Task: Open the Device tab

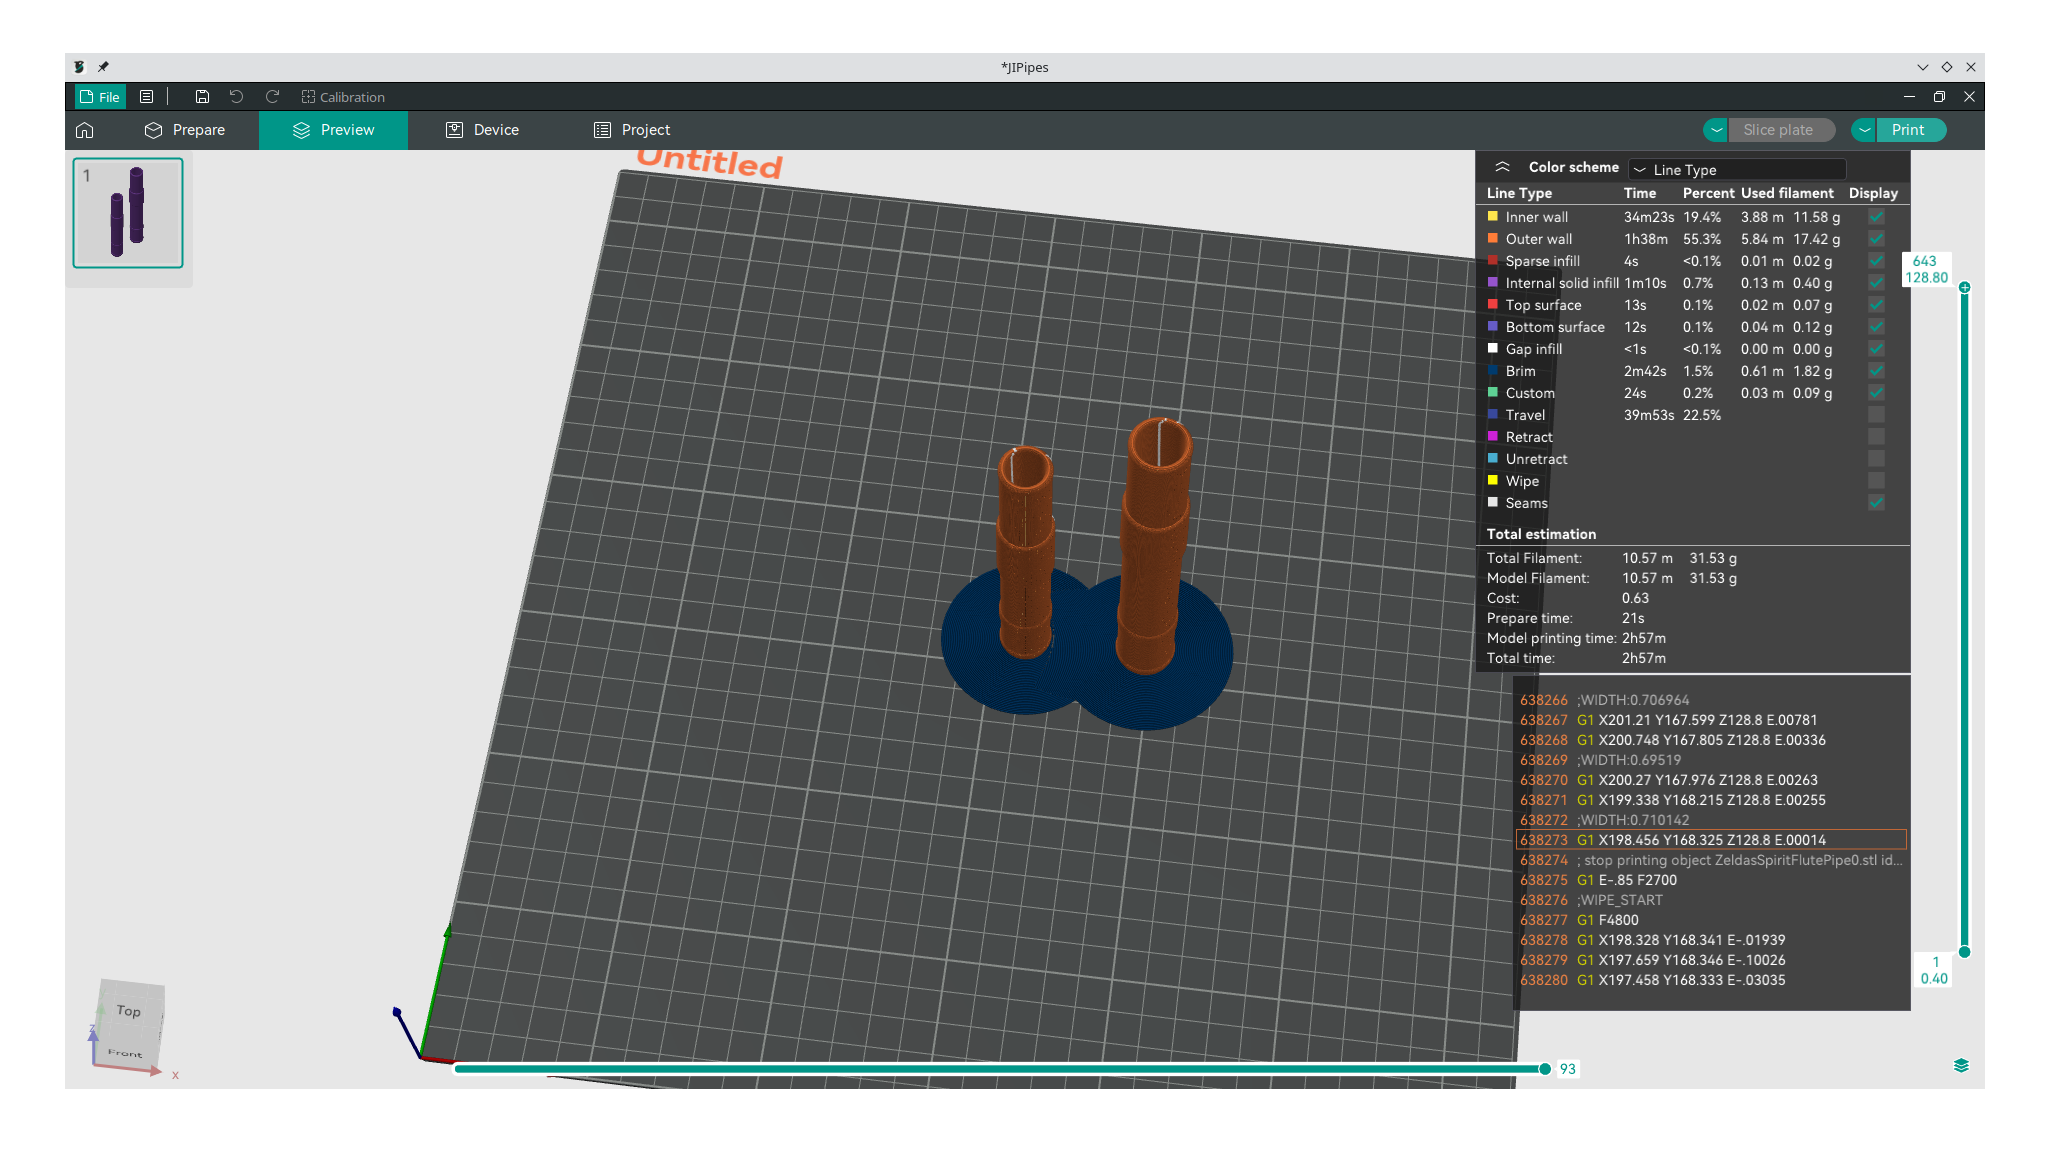Action: 482,130
